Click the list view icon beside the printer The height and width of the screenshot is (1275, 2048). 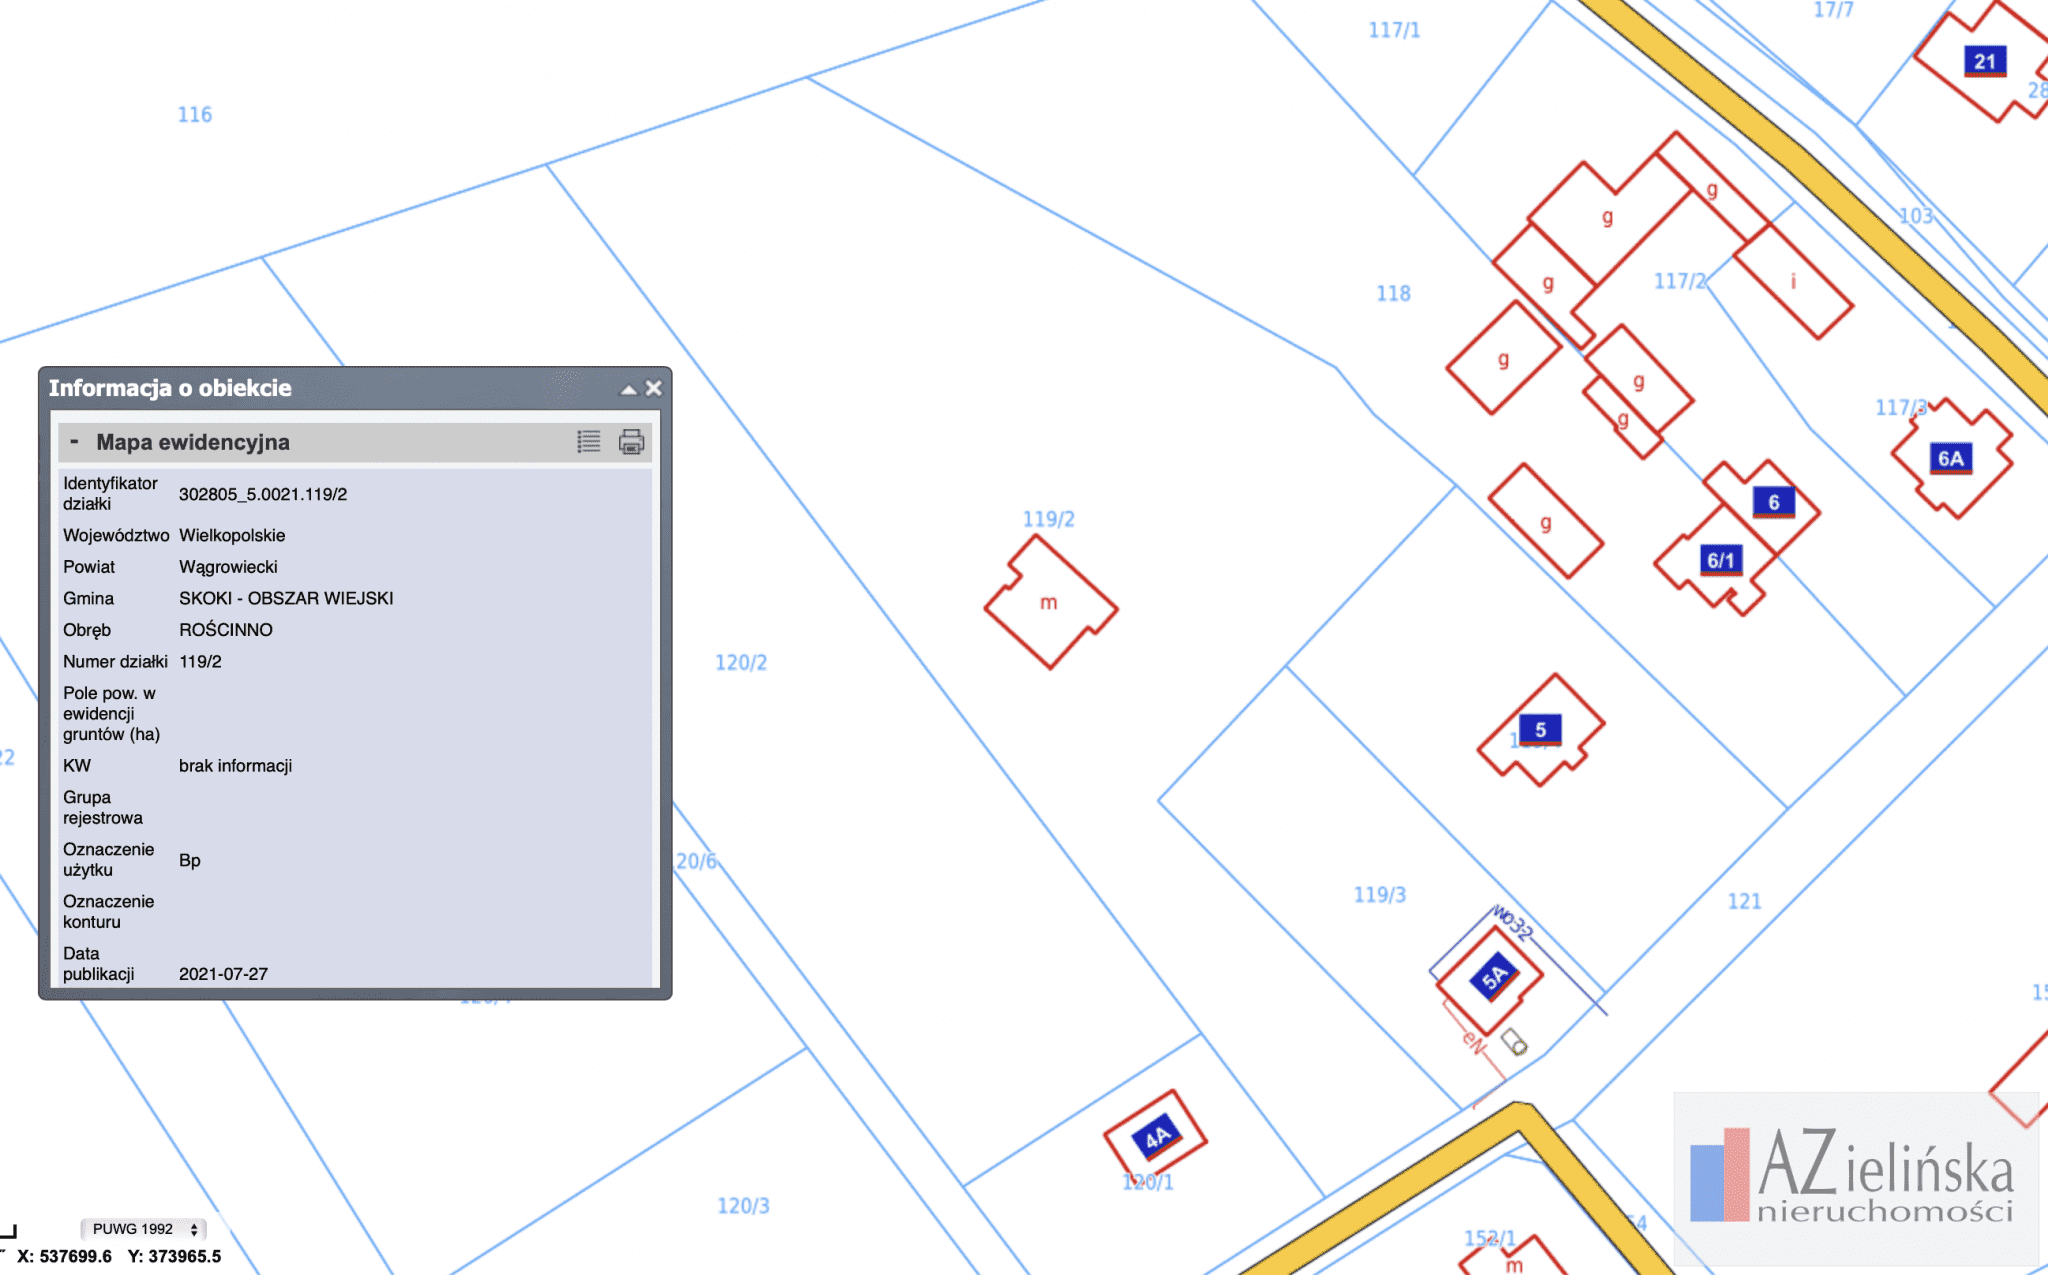589,442
